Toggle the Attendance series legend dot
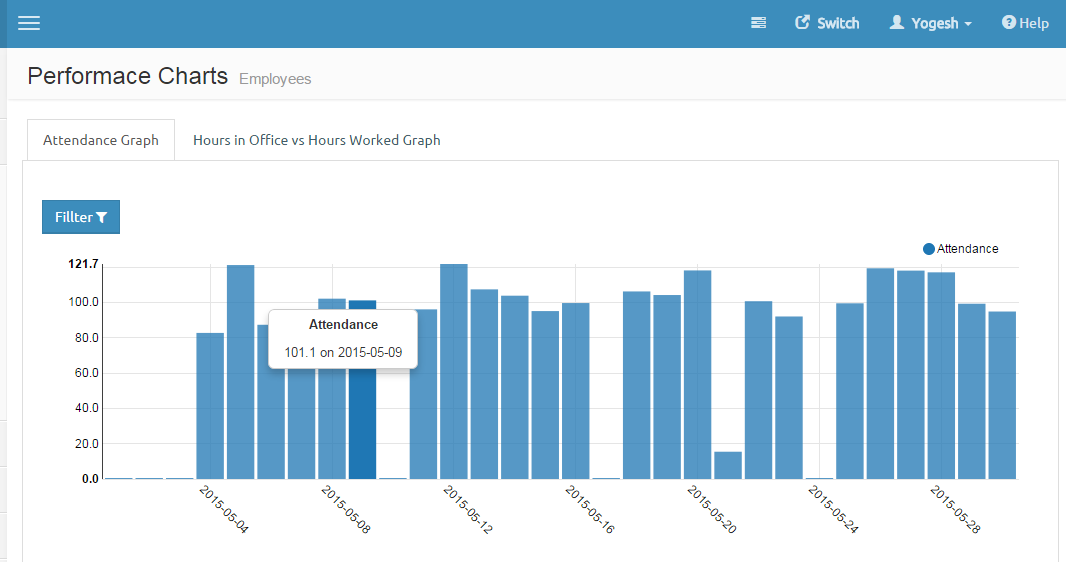The height and width of the screenshot is (562, 1066). (x=929, y=249)
